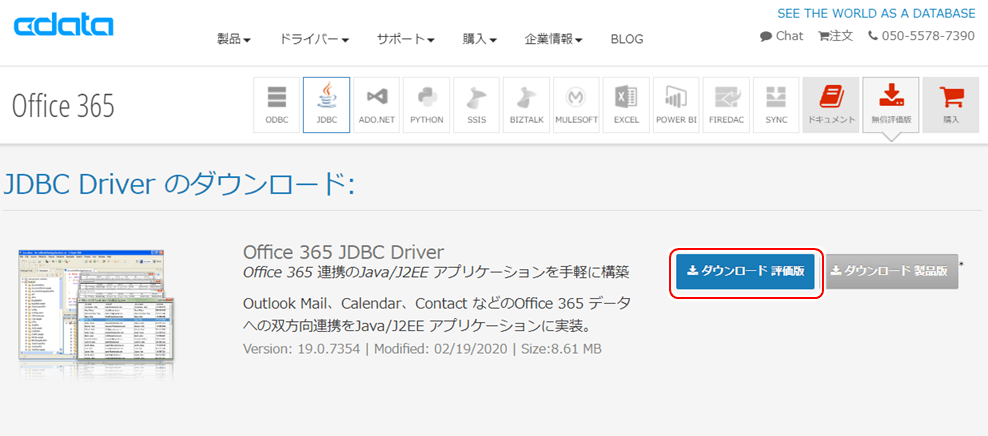This screenshot has height=436, width=988.
Task: Select the SSIS component icon
Action: tap(476, 105)
